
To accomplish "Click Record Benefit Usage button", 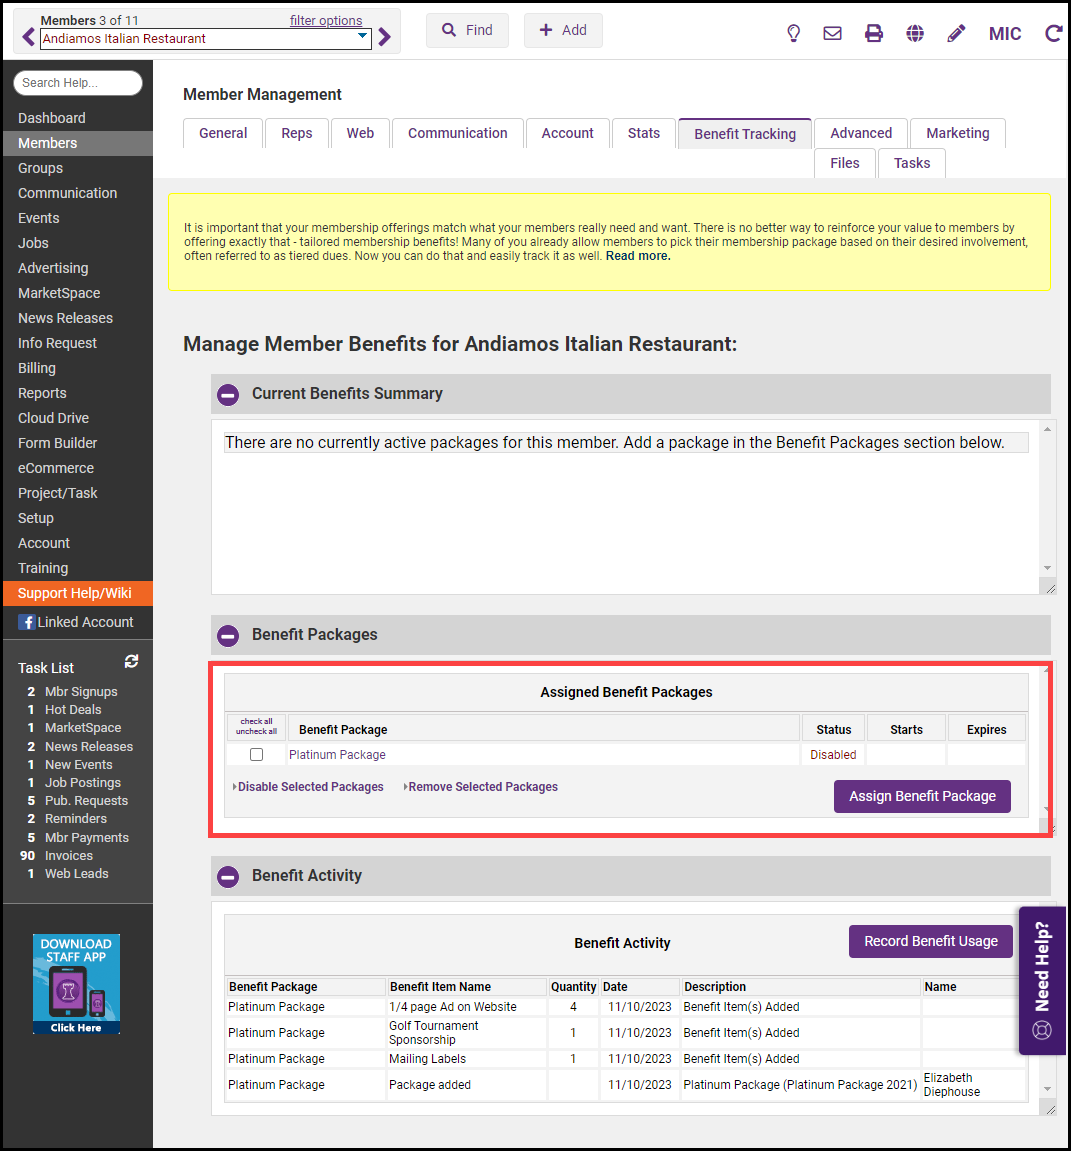I will pyautogui.click(x=930, y=941).
